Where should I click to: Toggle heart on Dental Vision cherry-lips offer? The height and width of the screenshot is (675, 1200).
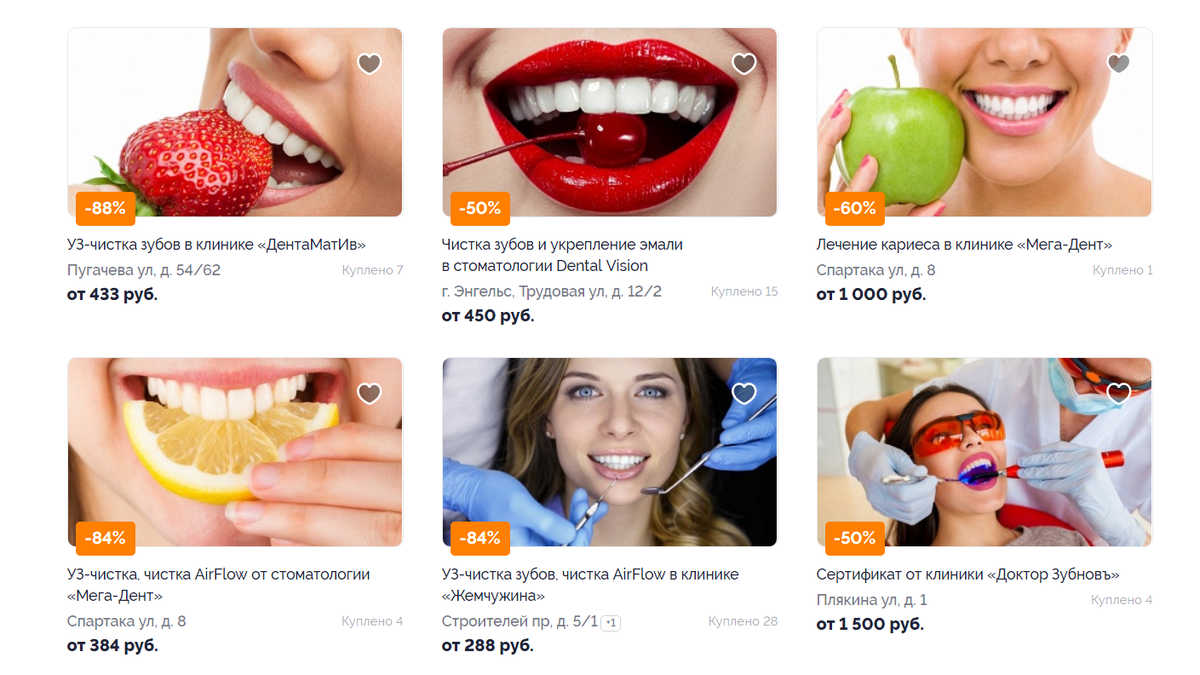pos(744,64)
